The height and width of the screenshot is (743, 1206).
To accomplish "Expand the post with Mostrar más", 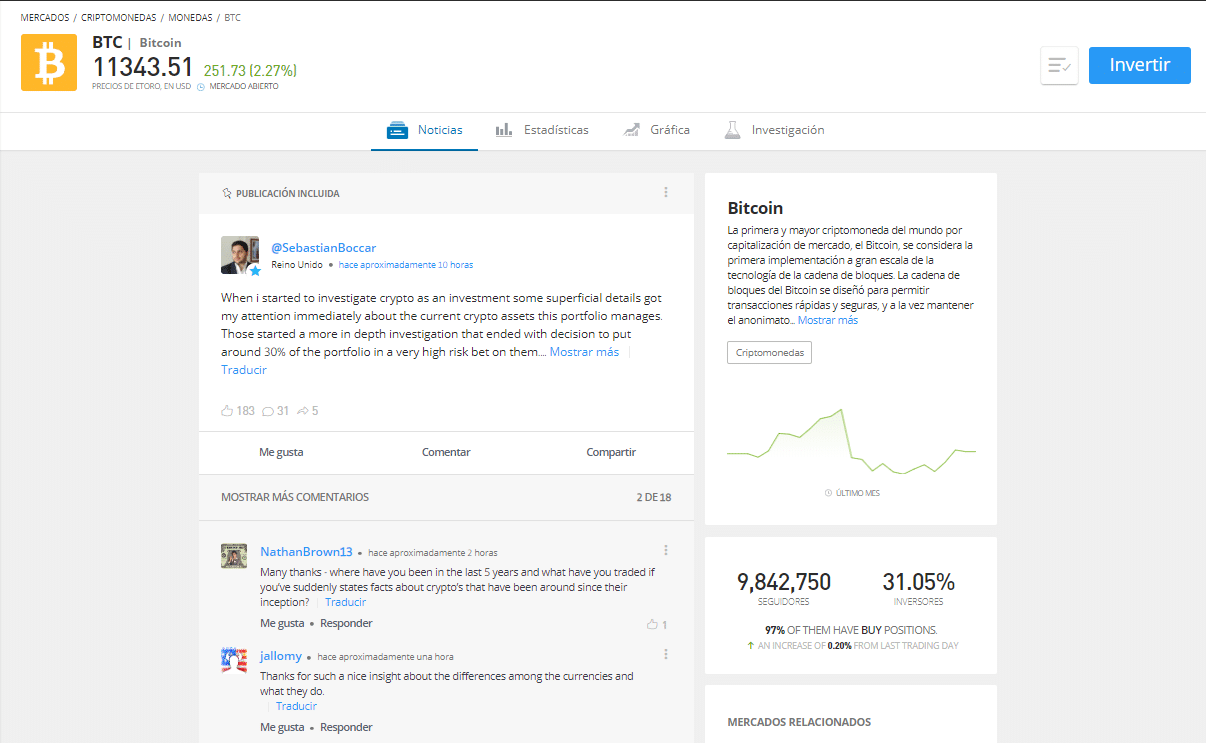I will [x=584, y=352].
